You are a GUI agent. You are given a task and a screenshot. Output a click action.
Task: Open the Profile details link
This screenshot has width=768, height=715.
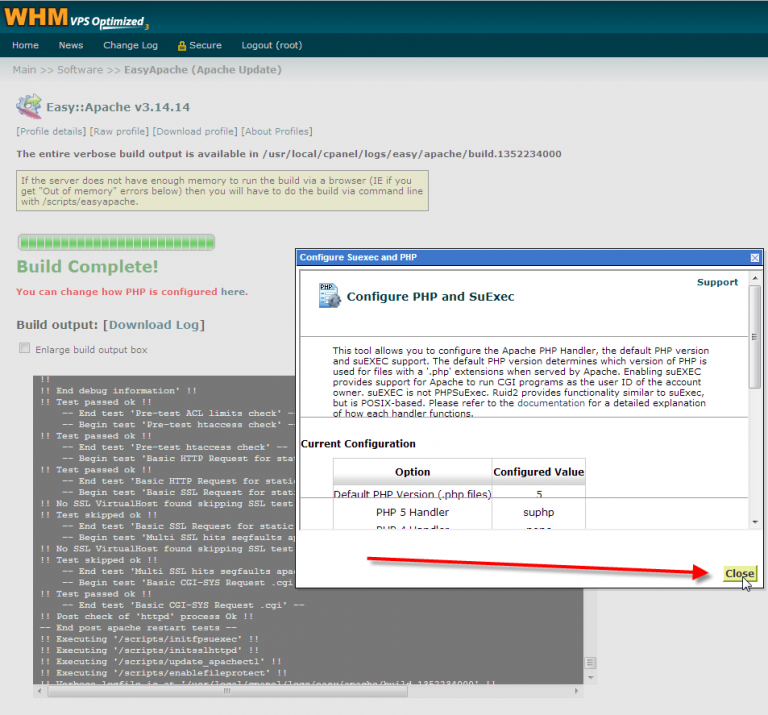click(51, 131)
